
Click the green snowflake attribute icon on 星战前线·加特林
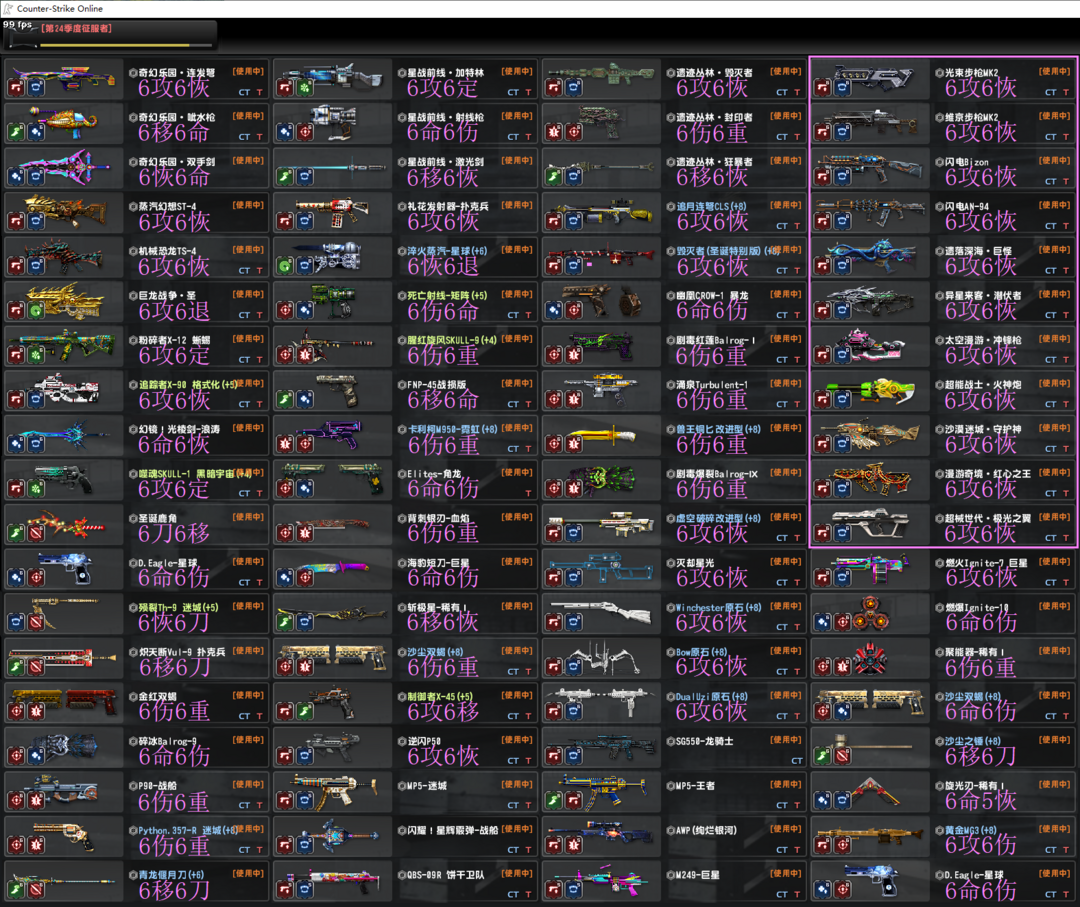click(x=305, y=88)
